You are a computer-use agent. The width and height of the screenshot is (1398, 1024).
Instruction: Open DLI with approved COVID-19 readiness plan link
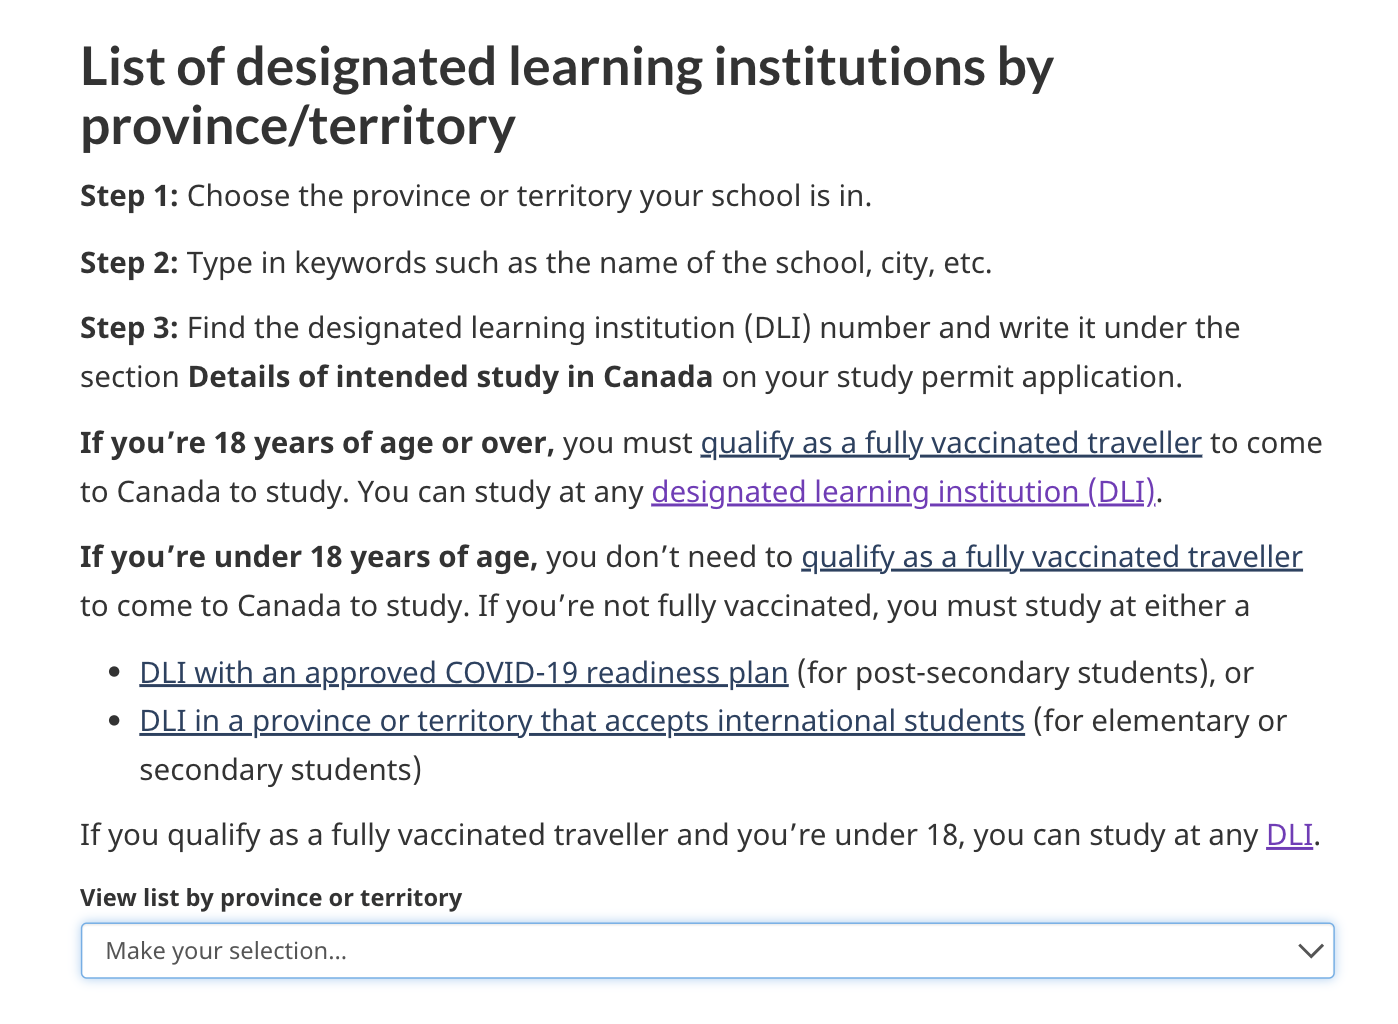point(464,673)
